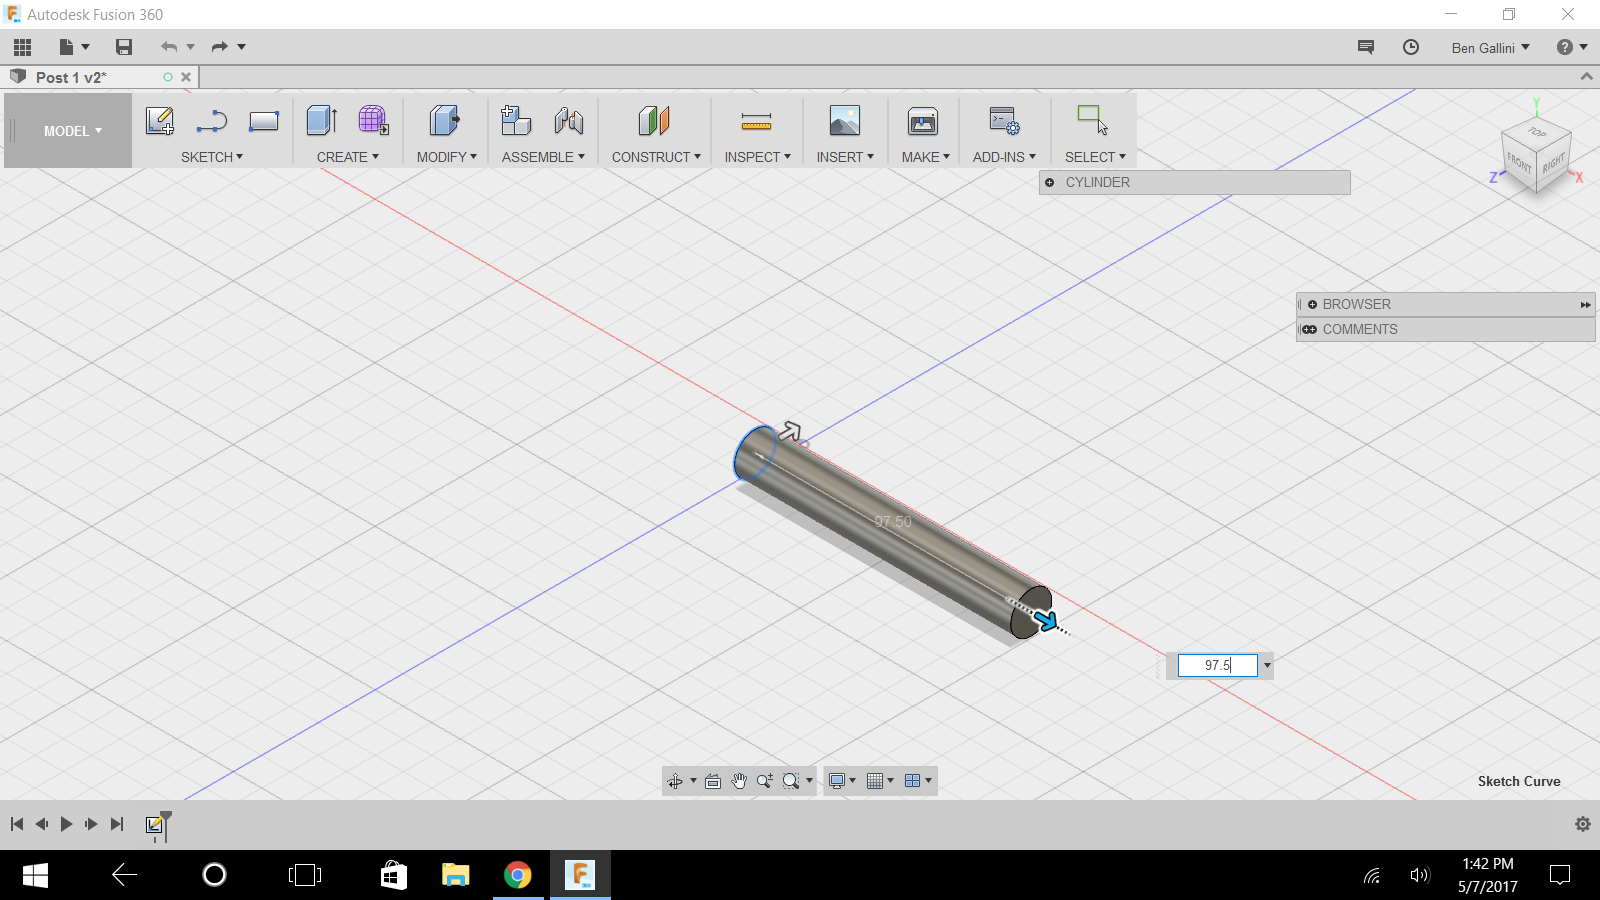Click the Fit zoom window icon
The width and height of the screenshot is (1600, 900).
tap(791, 781)
